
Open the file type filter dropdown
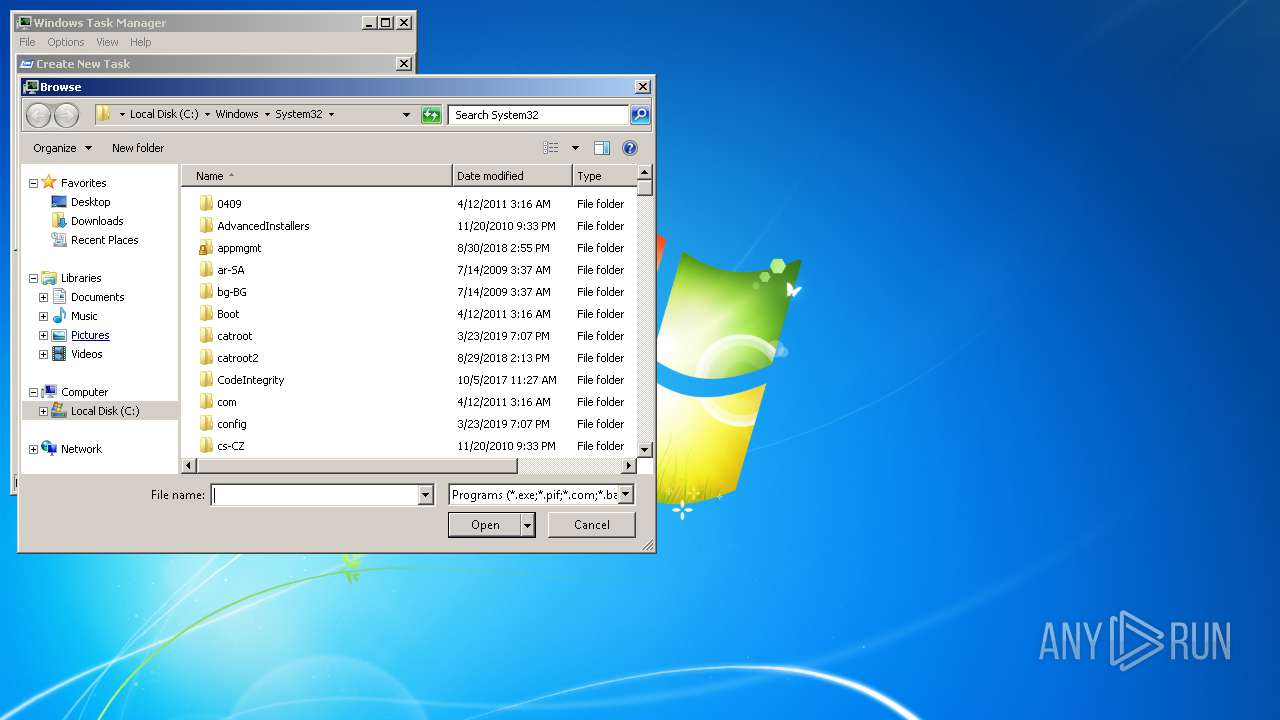point(625,494)
